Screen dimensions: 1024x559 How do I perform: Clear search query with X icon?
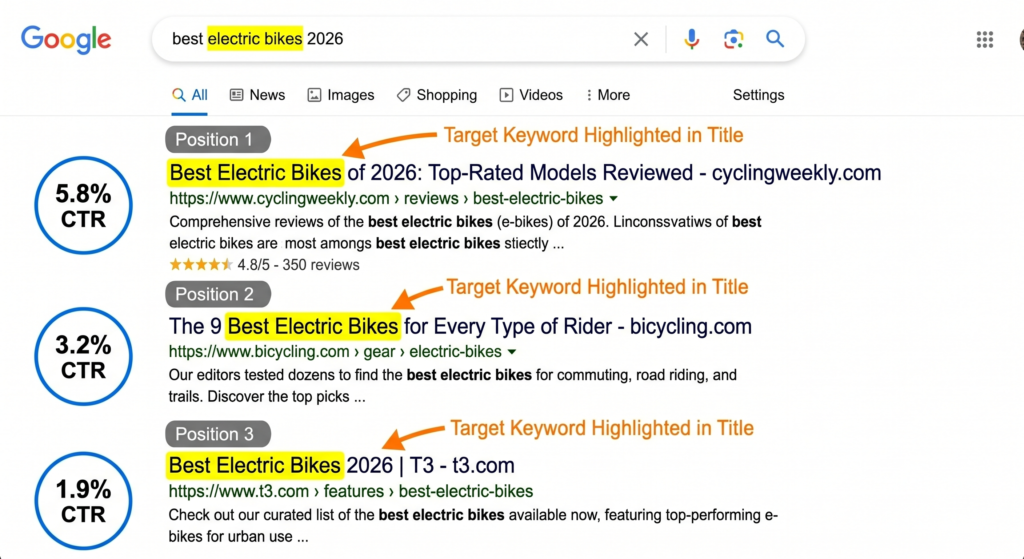click(641, 39)
